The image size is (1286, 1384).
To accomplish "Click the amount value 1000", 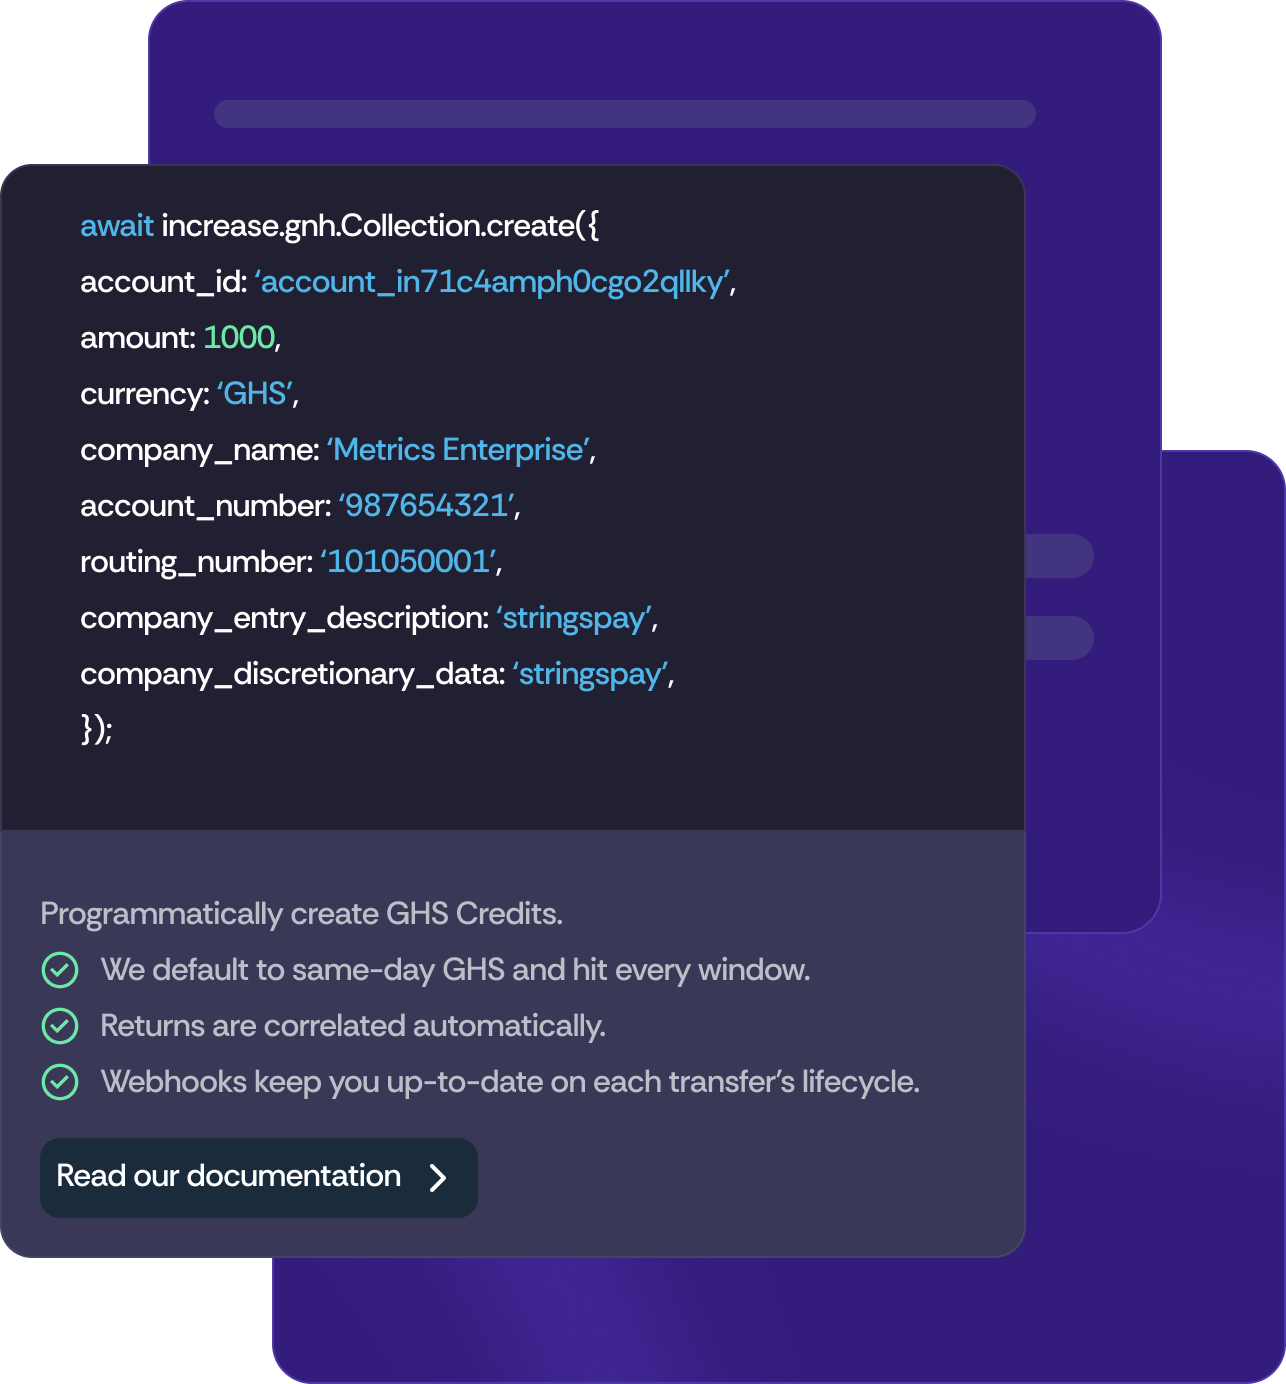I will (239, 338).
